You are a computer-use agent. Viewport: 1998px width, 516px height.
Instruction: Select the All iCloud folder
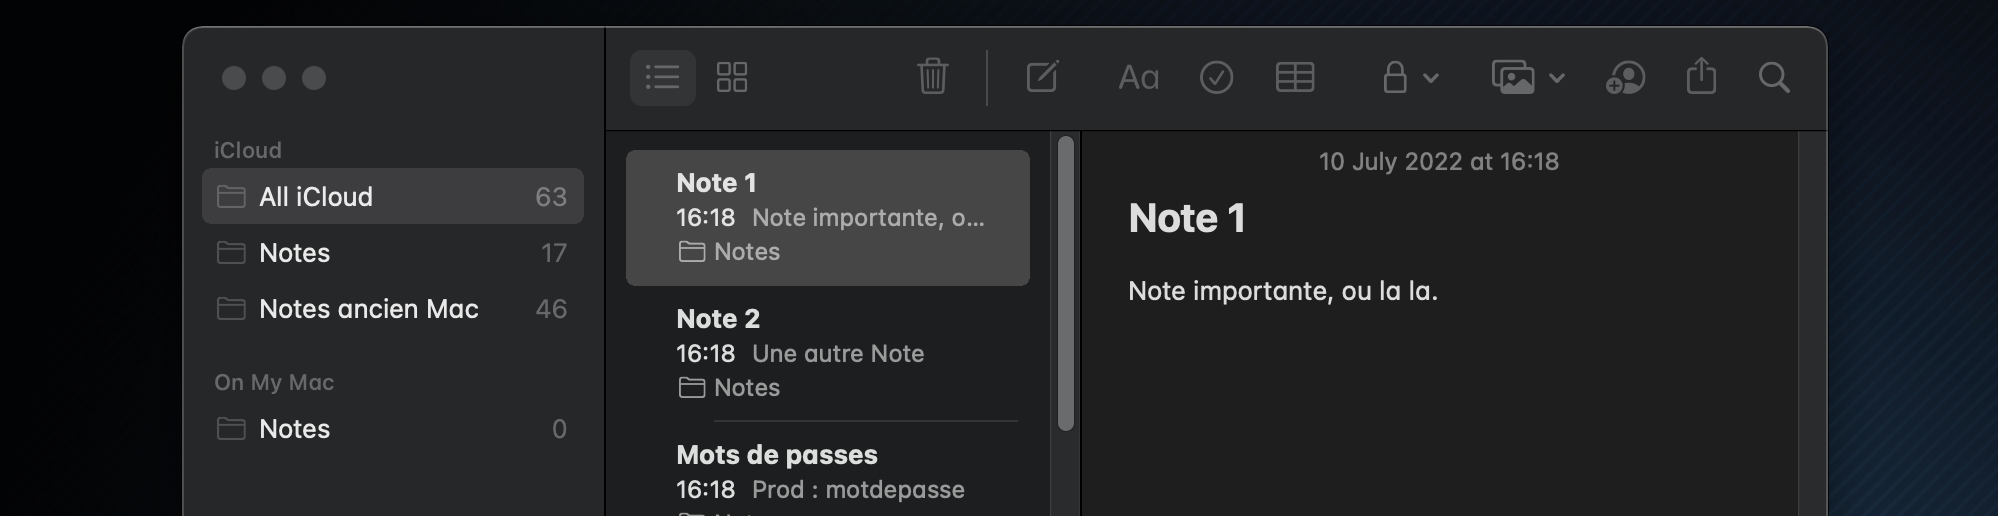click(392, 197)
